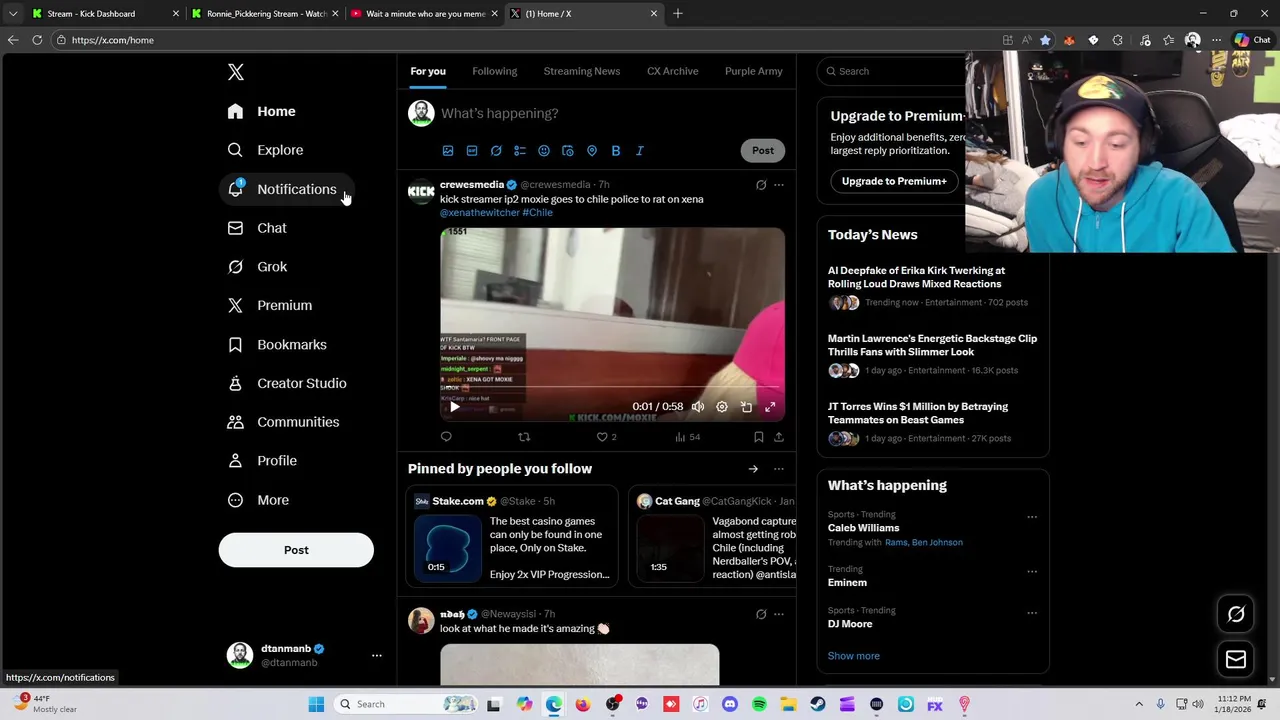Schedule the post using the calendar icon
This screenshot has width=1280, height=720.
[568, 151]
